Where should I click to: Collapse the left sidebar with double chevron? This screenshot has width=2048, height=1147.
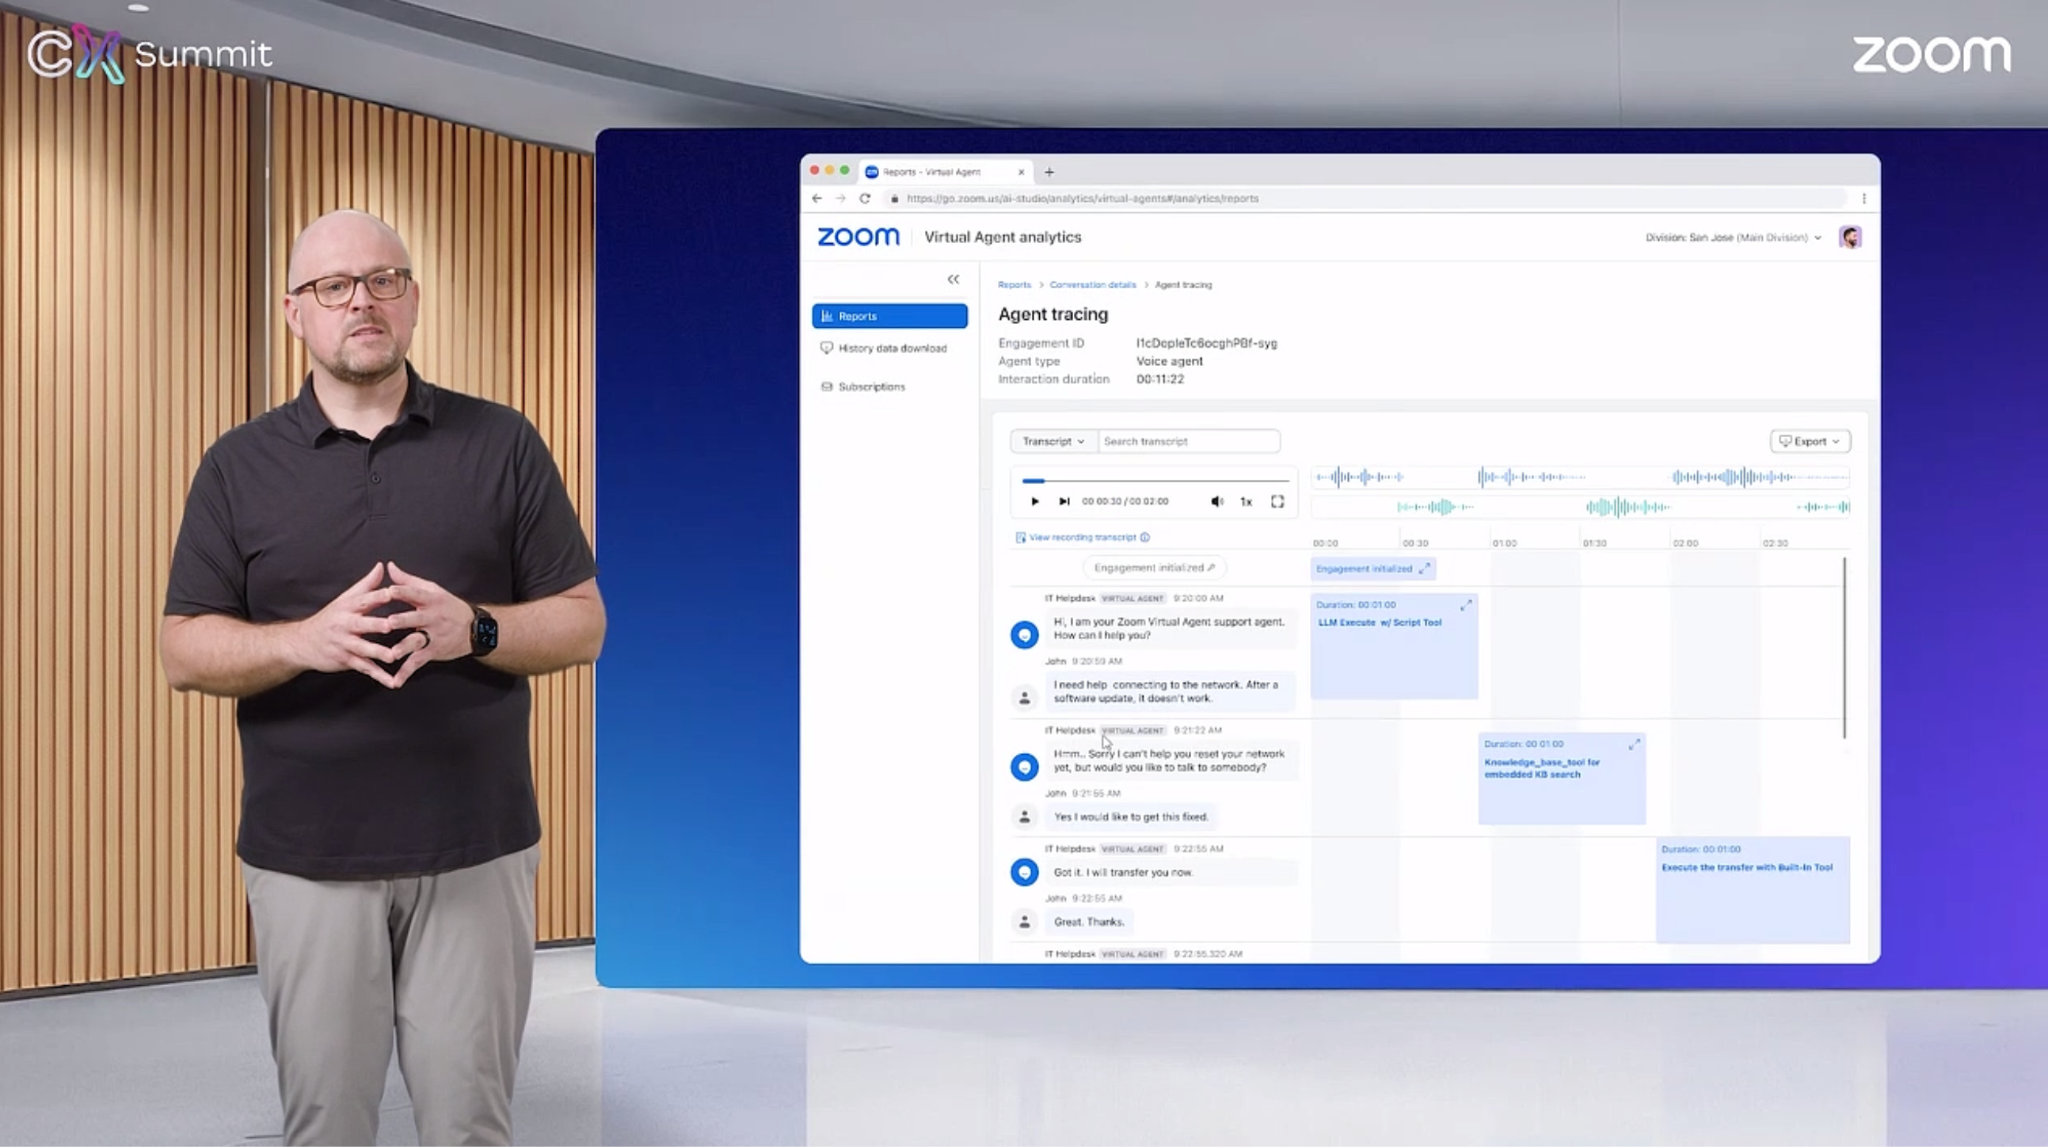[x=953, y=280]
